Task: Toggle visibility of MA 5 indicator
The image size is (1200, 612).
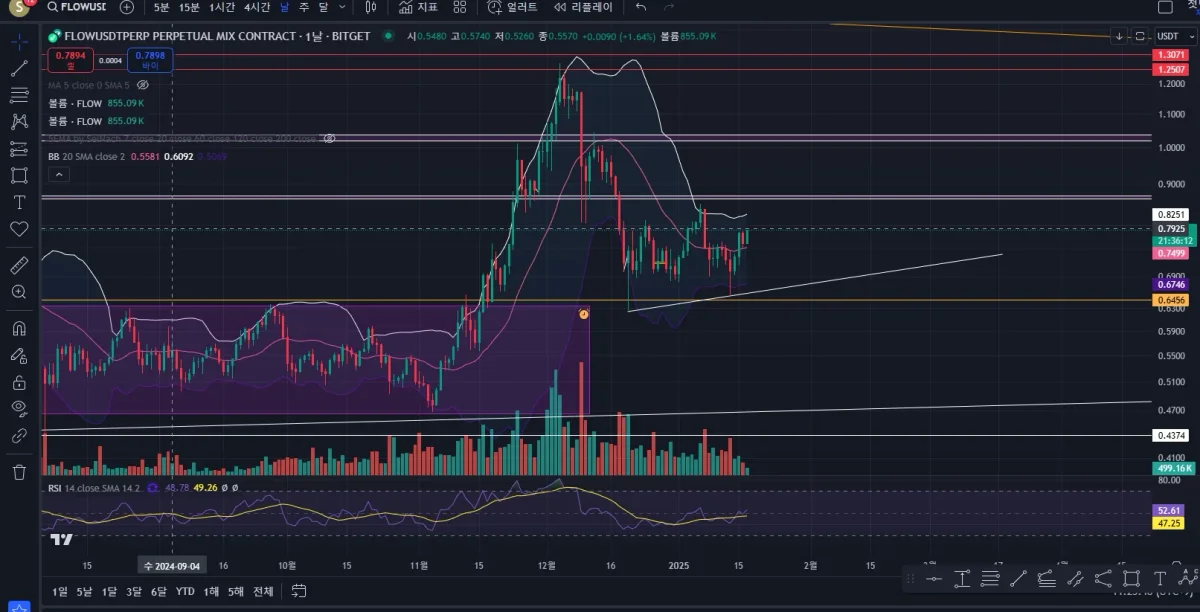Action: 142,86
